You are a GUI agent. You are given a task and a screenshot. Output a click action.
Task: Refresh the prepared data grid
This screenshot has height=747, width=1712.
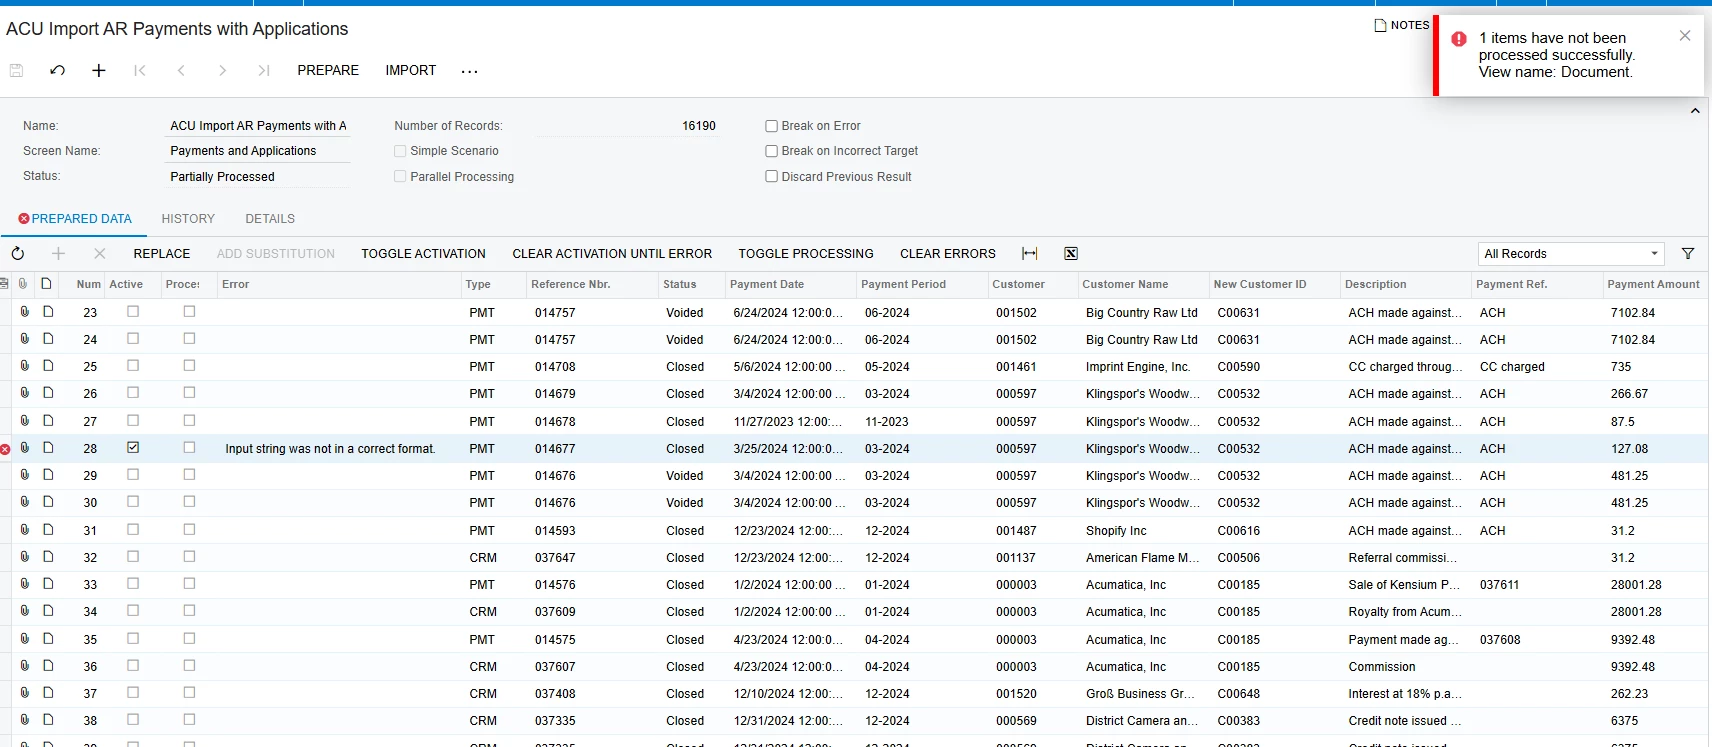click(x=18, y=254)
